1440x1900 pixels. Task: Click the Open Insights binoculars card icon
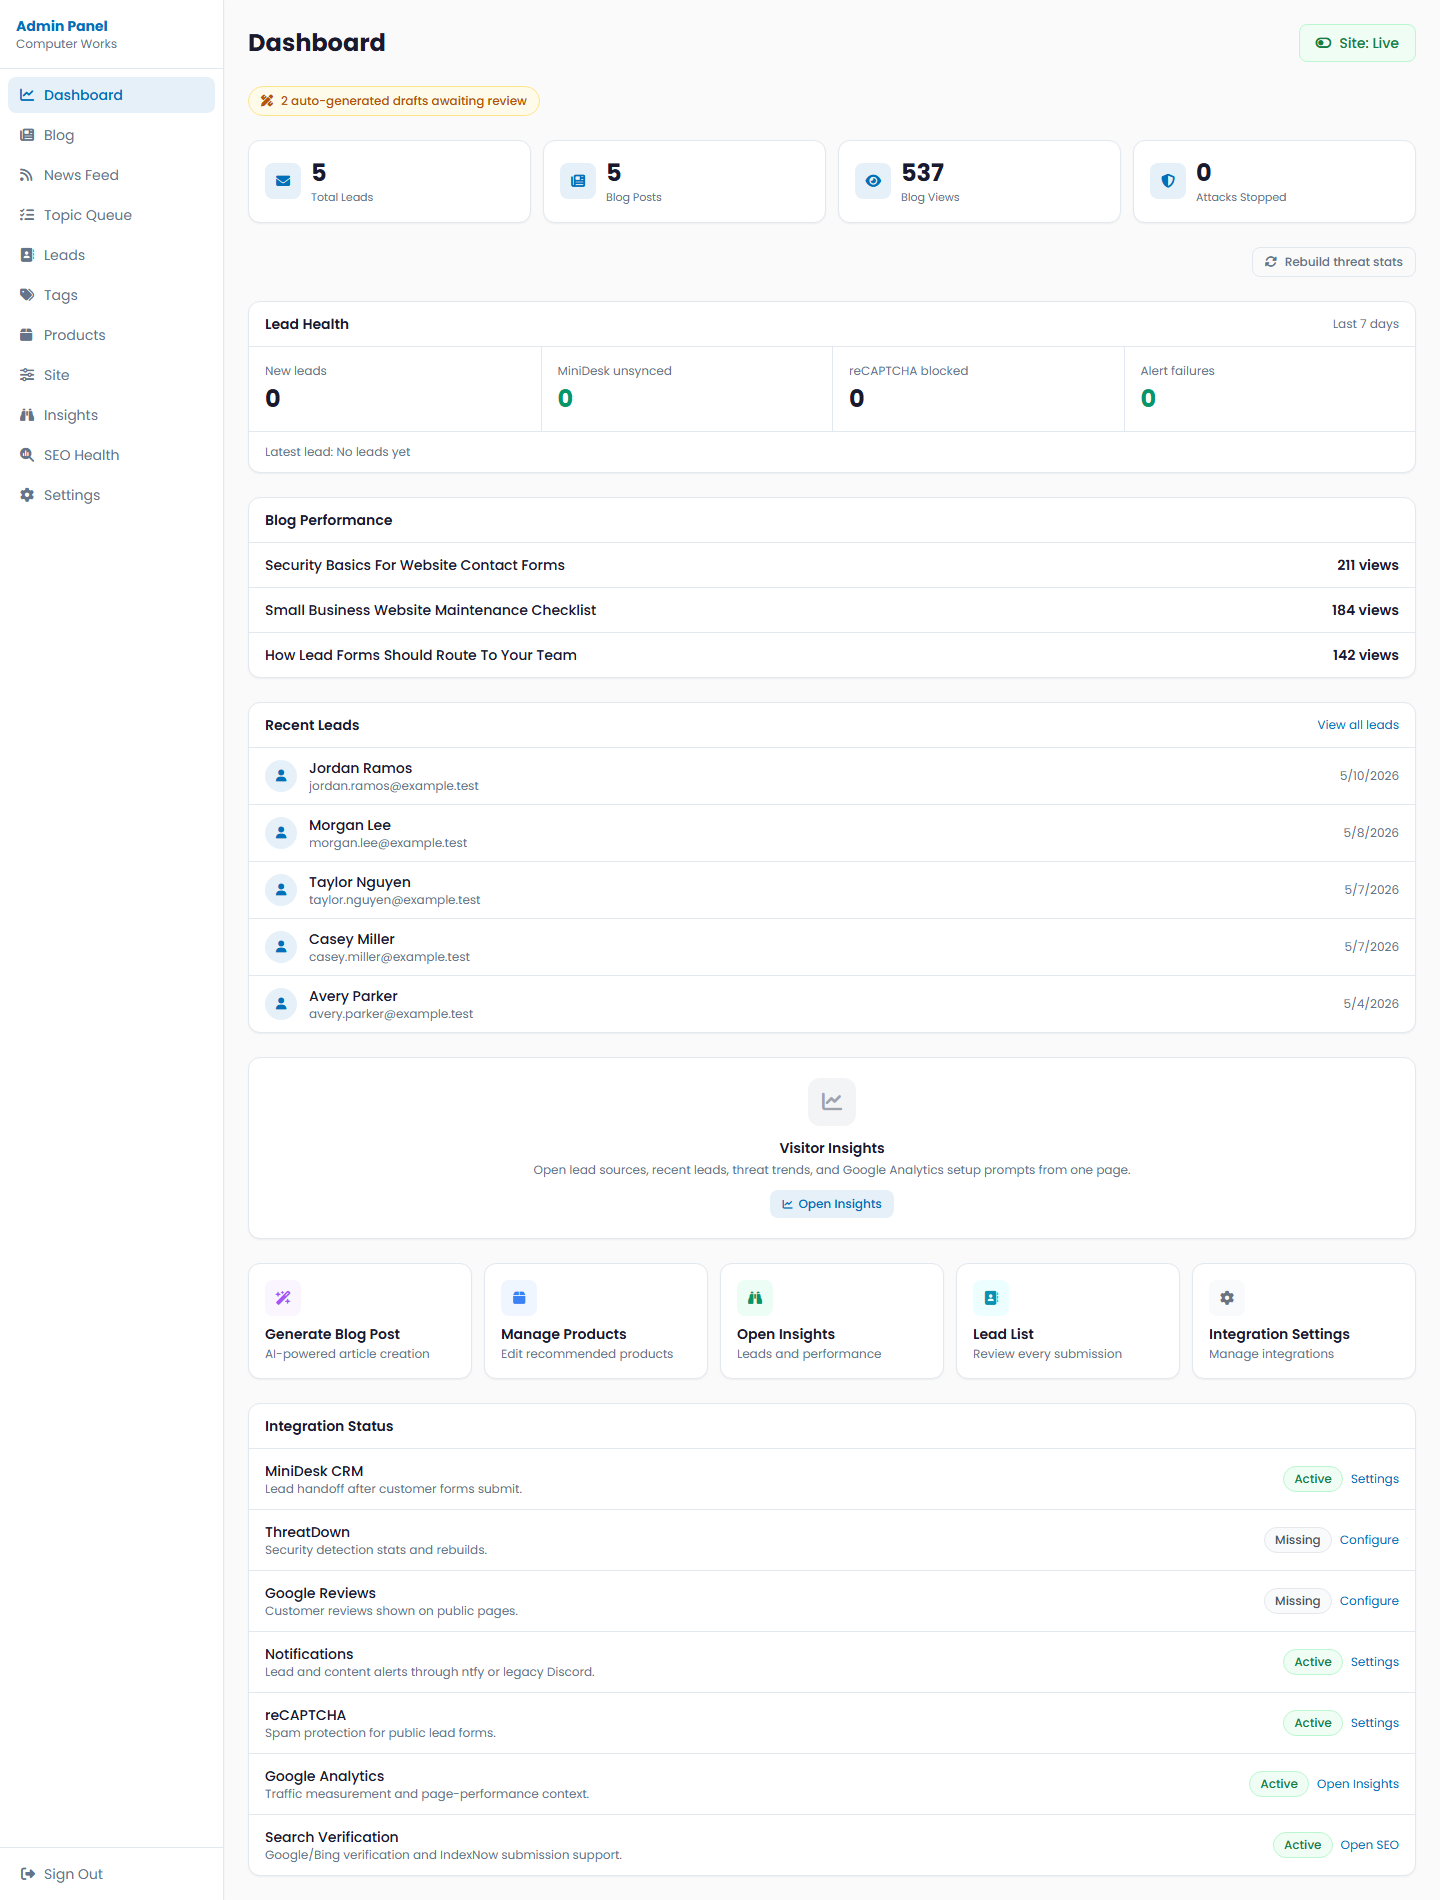pos(755,1298)
